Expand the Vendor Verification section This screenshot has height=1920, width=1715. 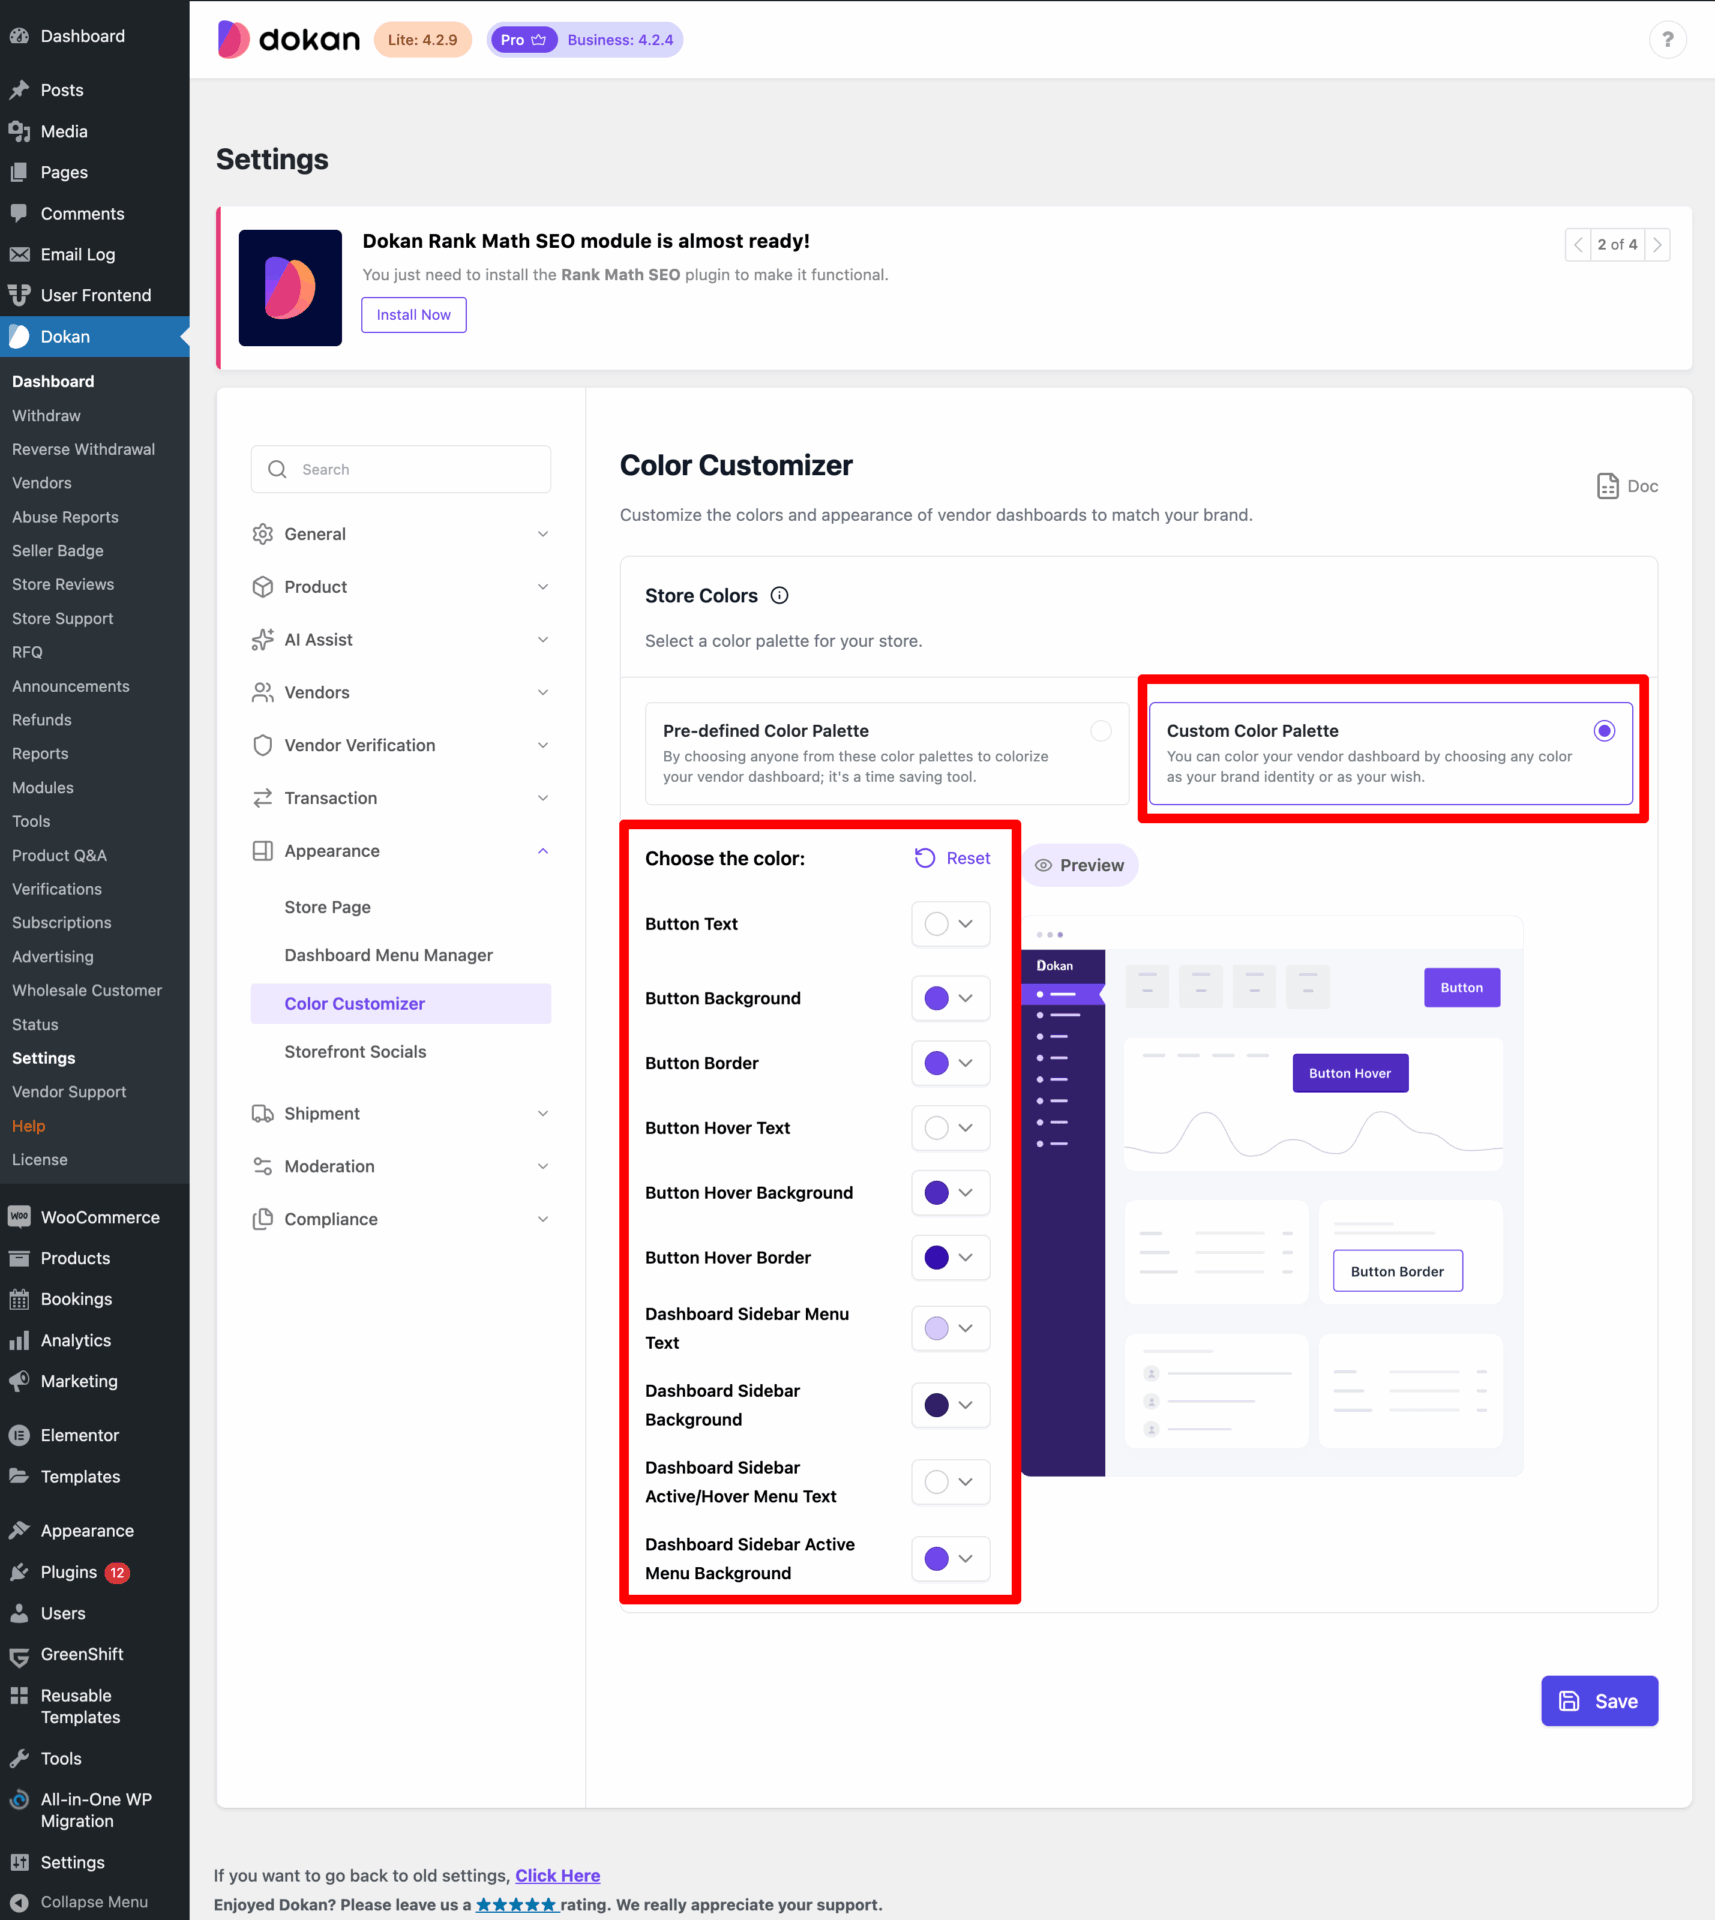(542, 745)
